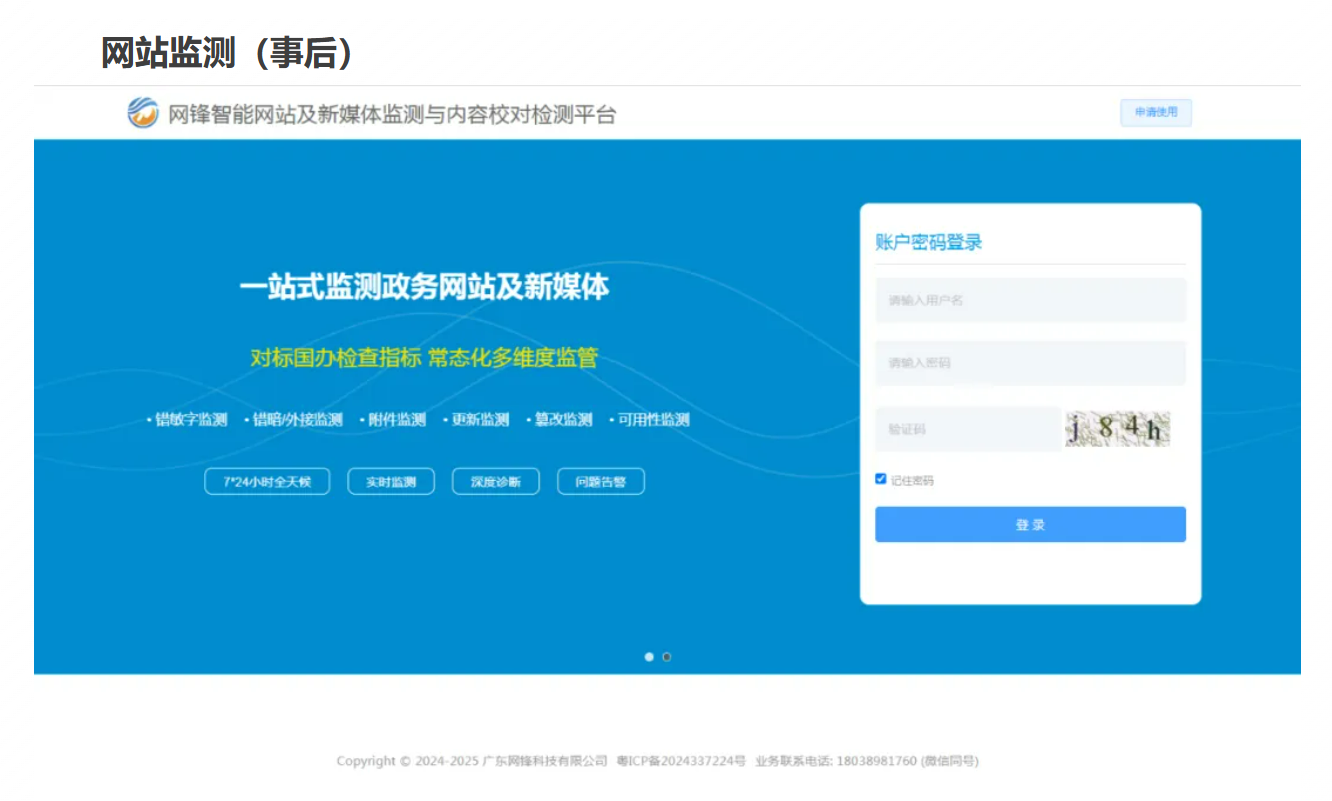
Task: Focus the 请输入用户名 username field
Action: click(1030, 300)
